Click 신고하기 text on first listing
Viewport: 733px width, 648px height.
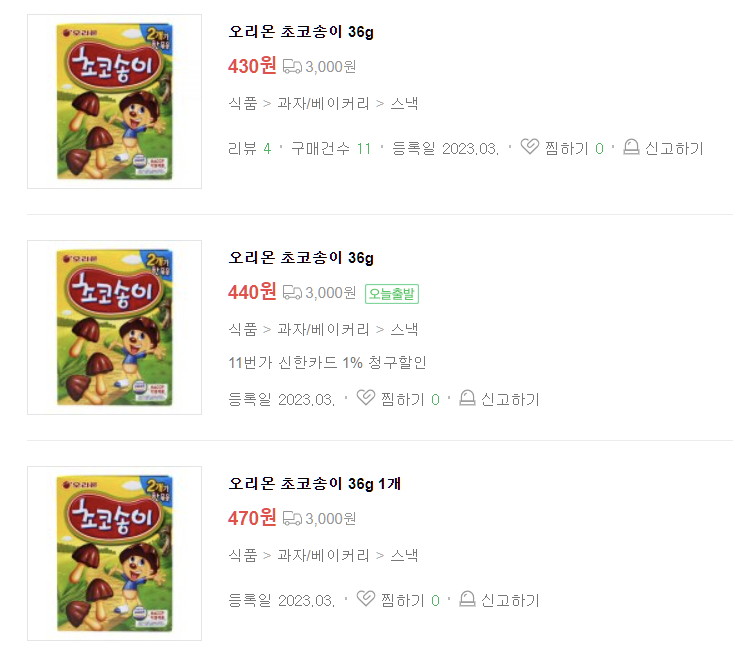pos(674,148)
